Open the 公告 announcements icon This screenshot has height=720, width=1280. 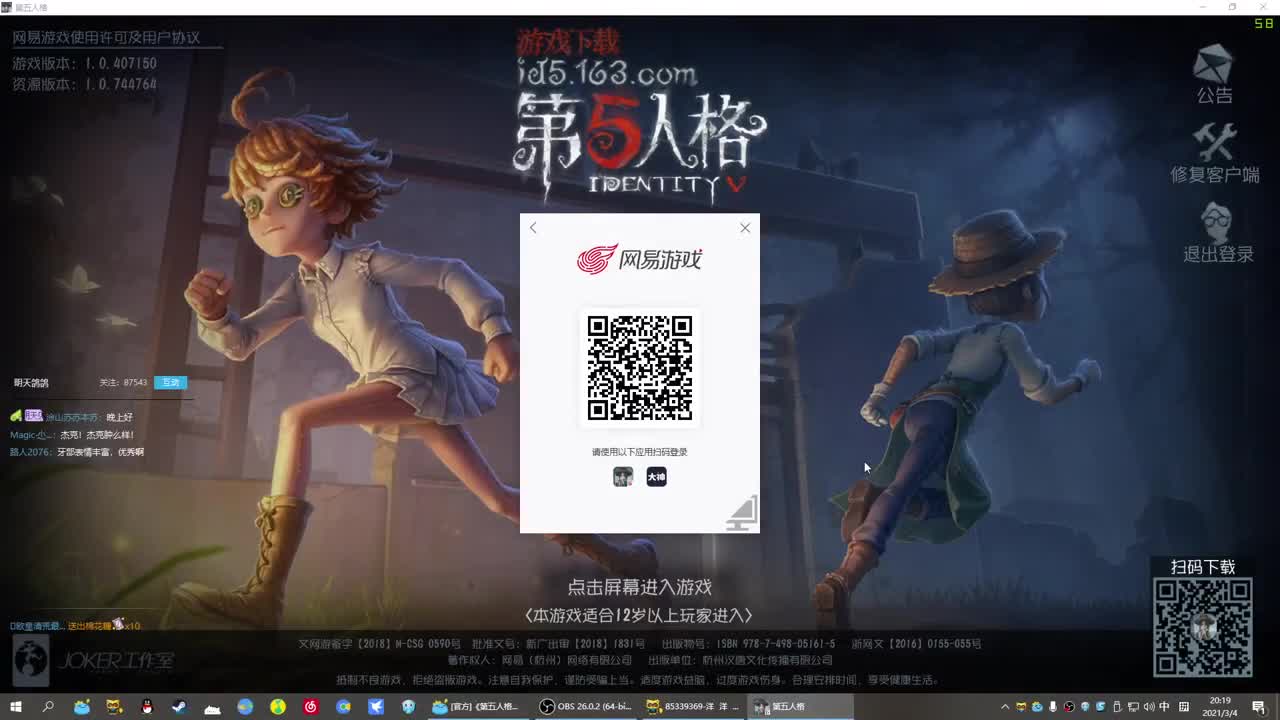click(x=1214, y=74)
